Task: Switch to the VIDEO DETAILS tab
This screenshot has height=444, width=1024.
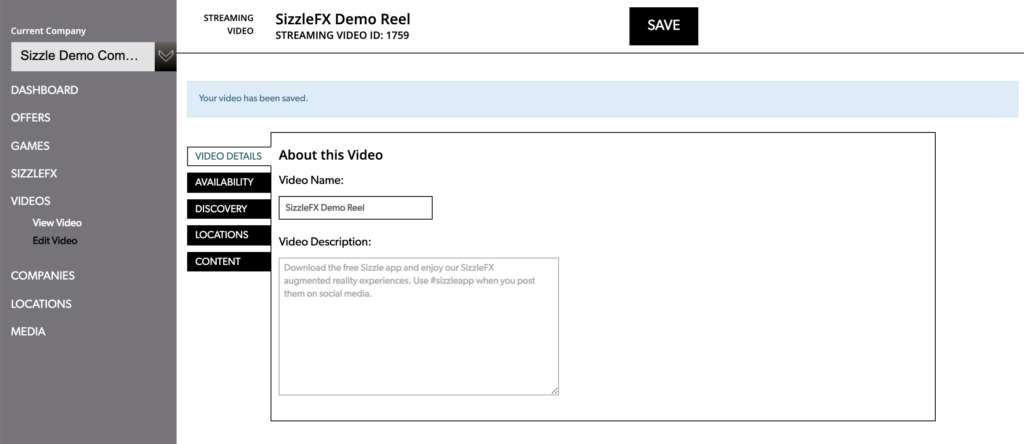Action: click(x=229, y=156)
